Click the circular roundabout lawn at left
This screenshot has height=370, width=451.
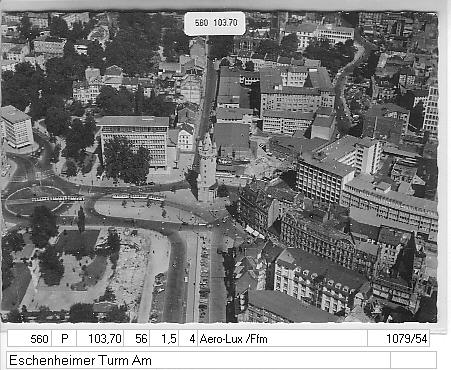35,202
